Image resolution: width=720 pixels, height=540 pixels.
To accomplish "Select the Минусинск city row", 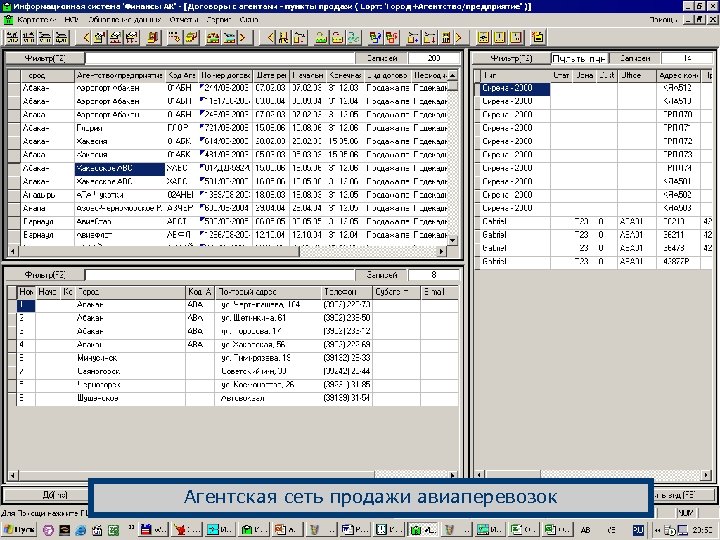I will [130, 358].
